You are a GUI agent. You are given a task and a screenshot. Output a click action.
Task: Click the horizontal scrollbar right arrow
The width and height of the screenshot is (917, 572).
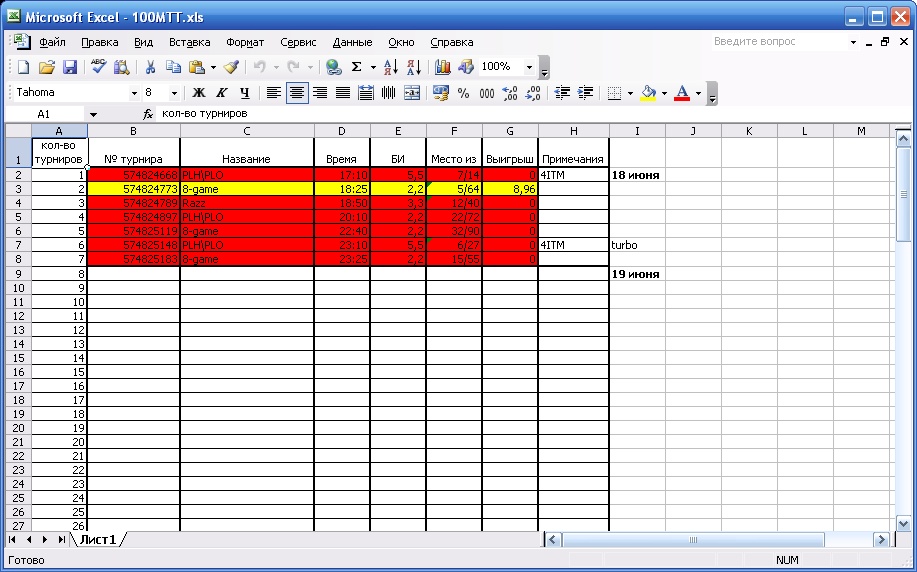880,539
